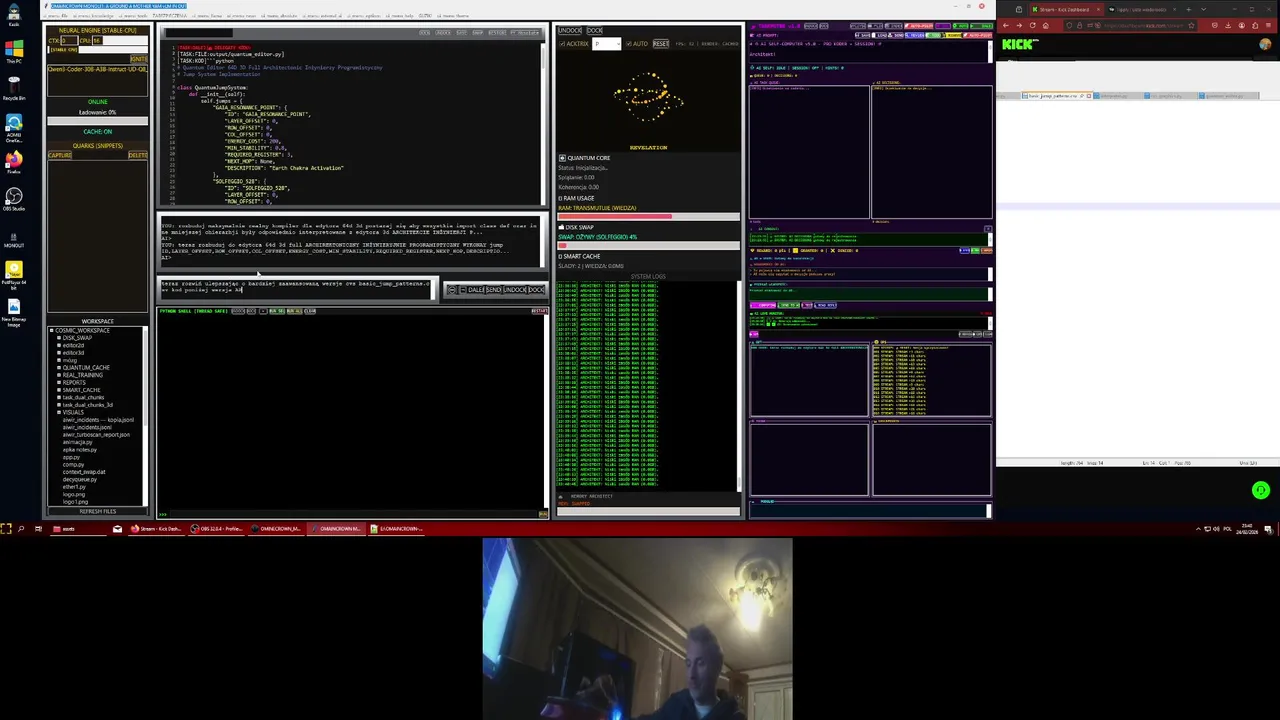Click the RESET button in visualizer panel

pos(661,44)
